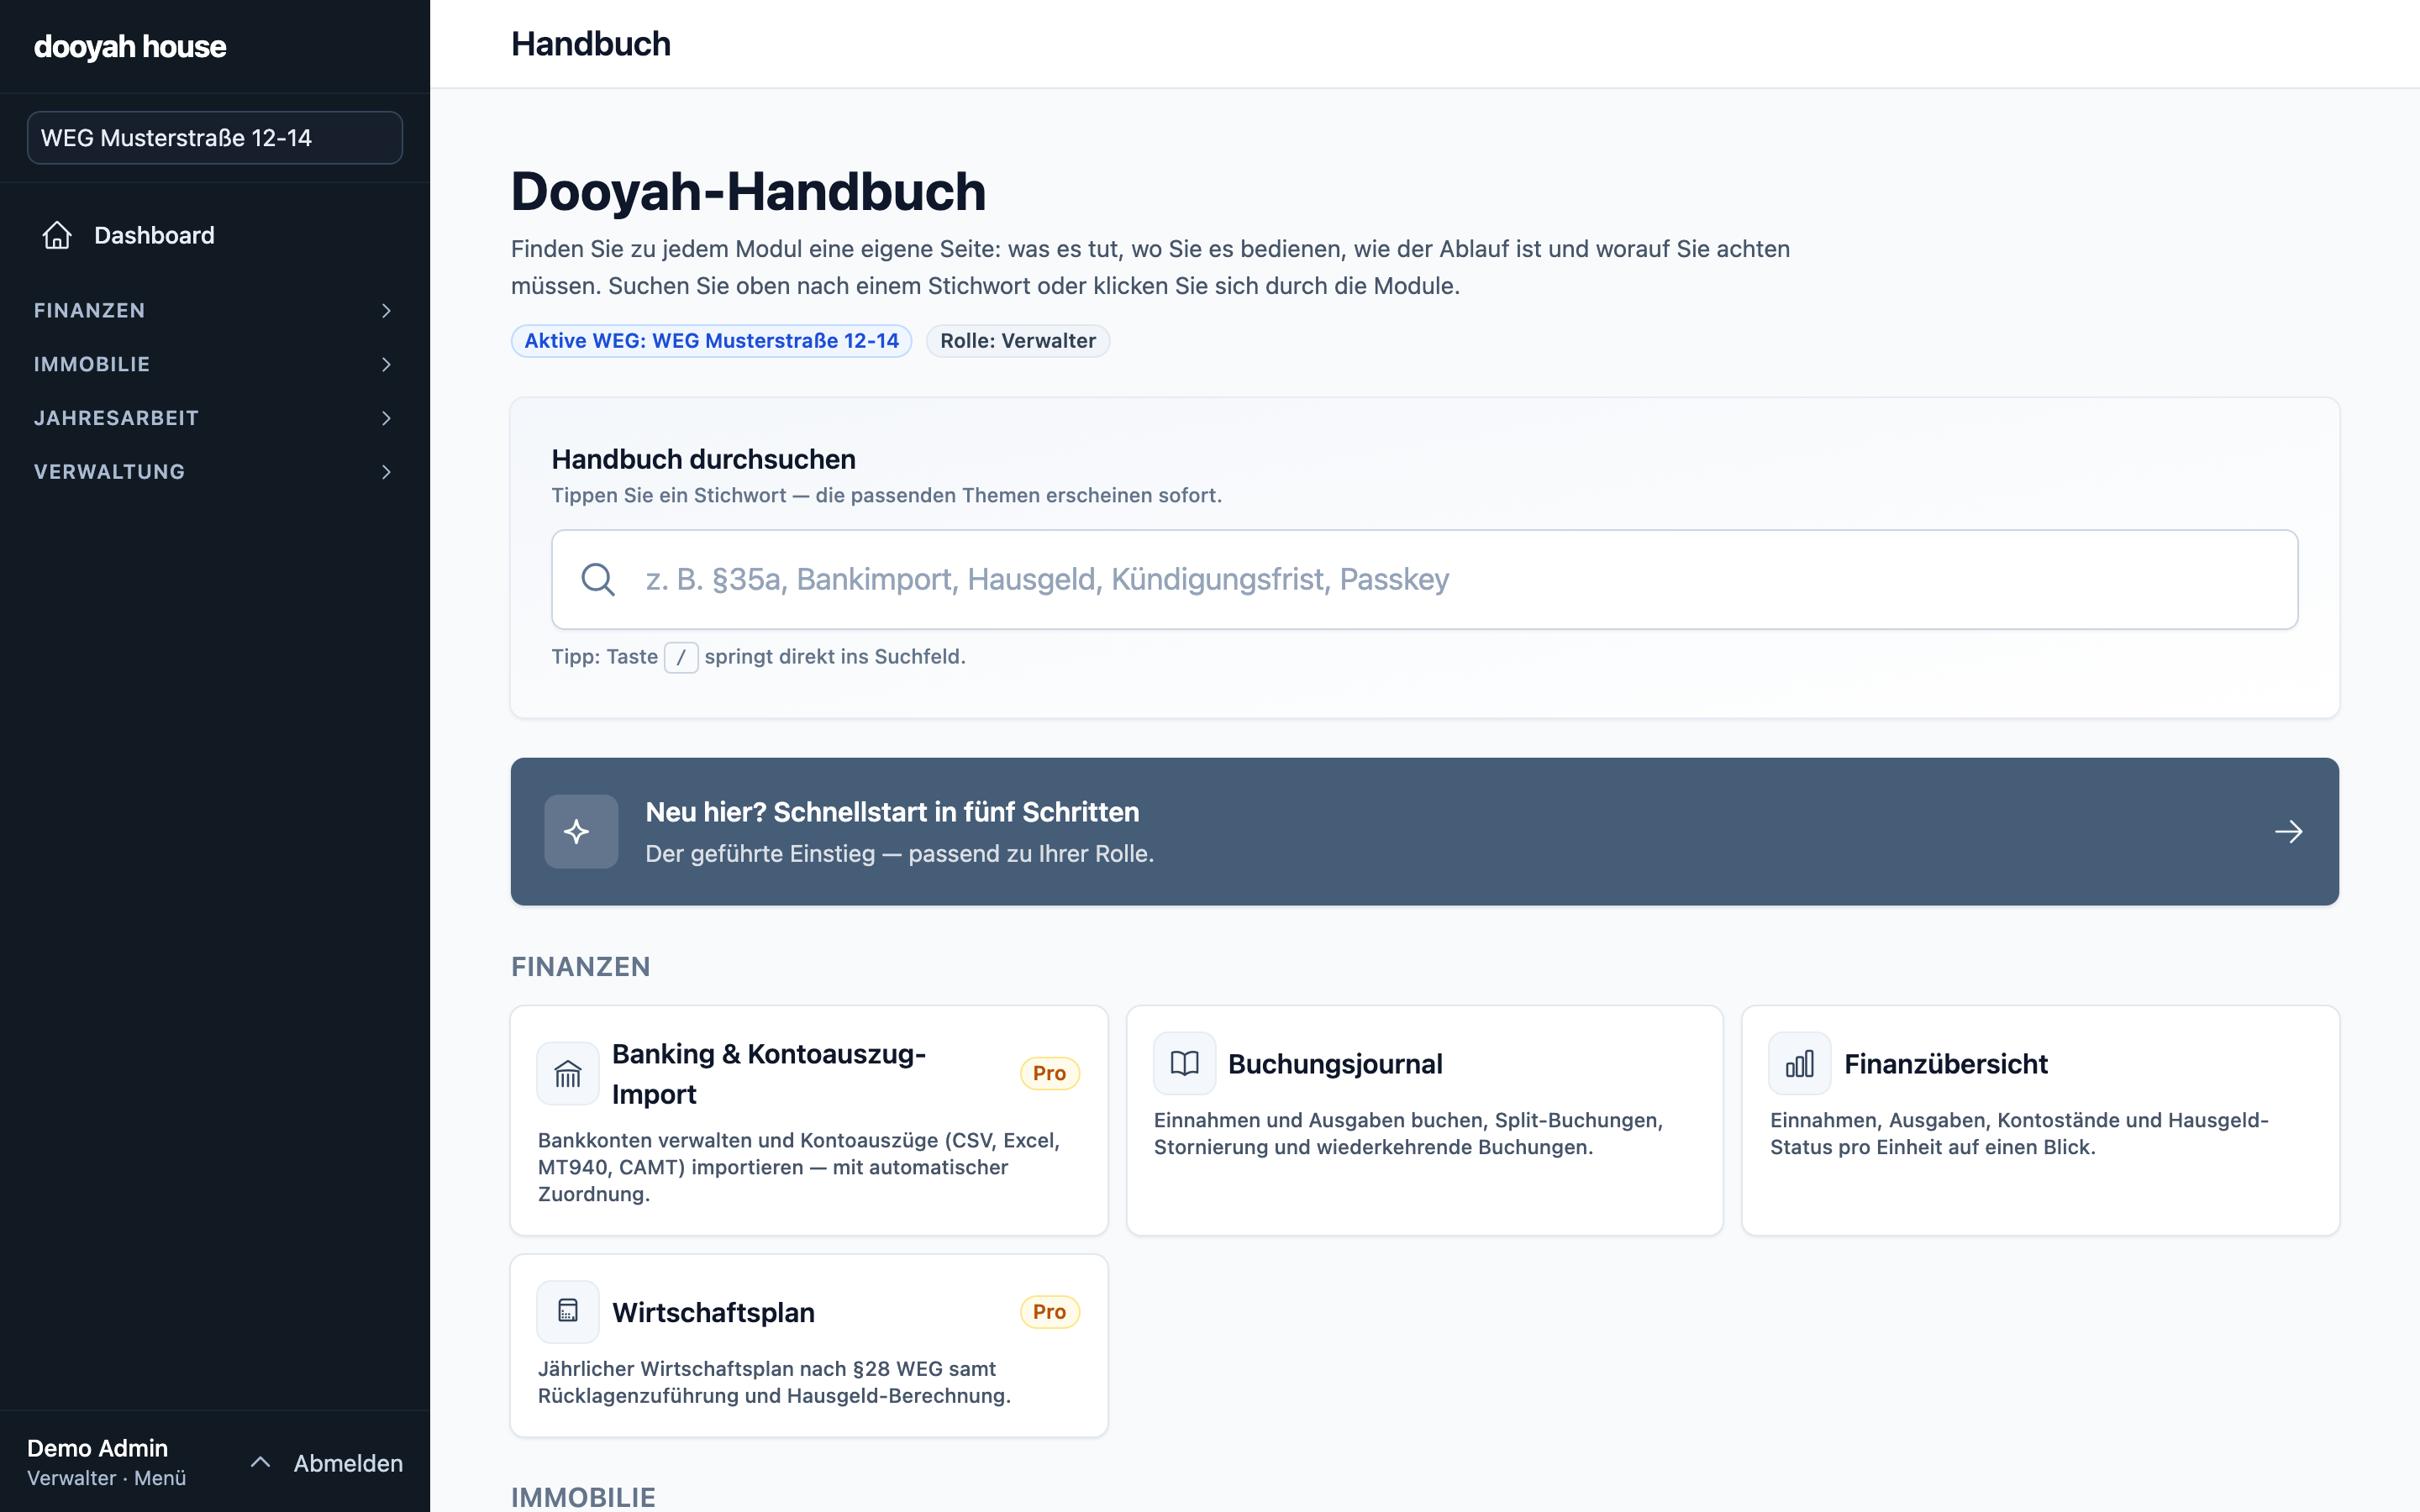Select IMMOBILIE in the sidebar
This screenshot has width=2420, height=1512.
click(215, 365)
